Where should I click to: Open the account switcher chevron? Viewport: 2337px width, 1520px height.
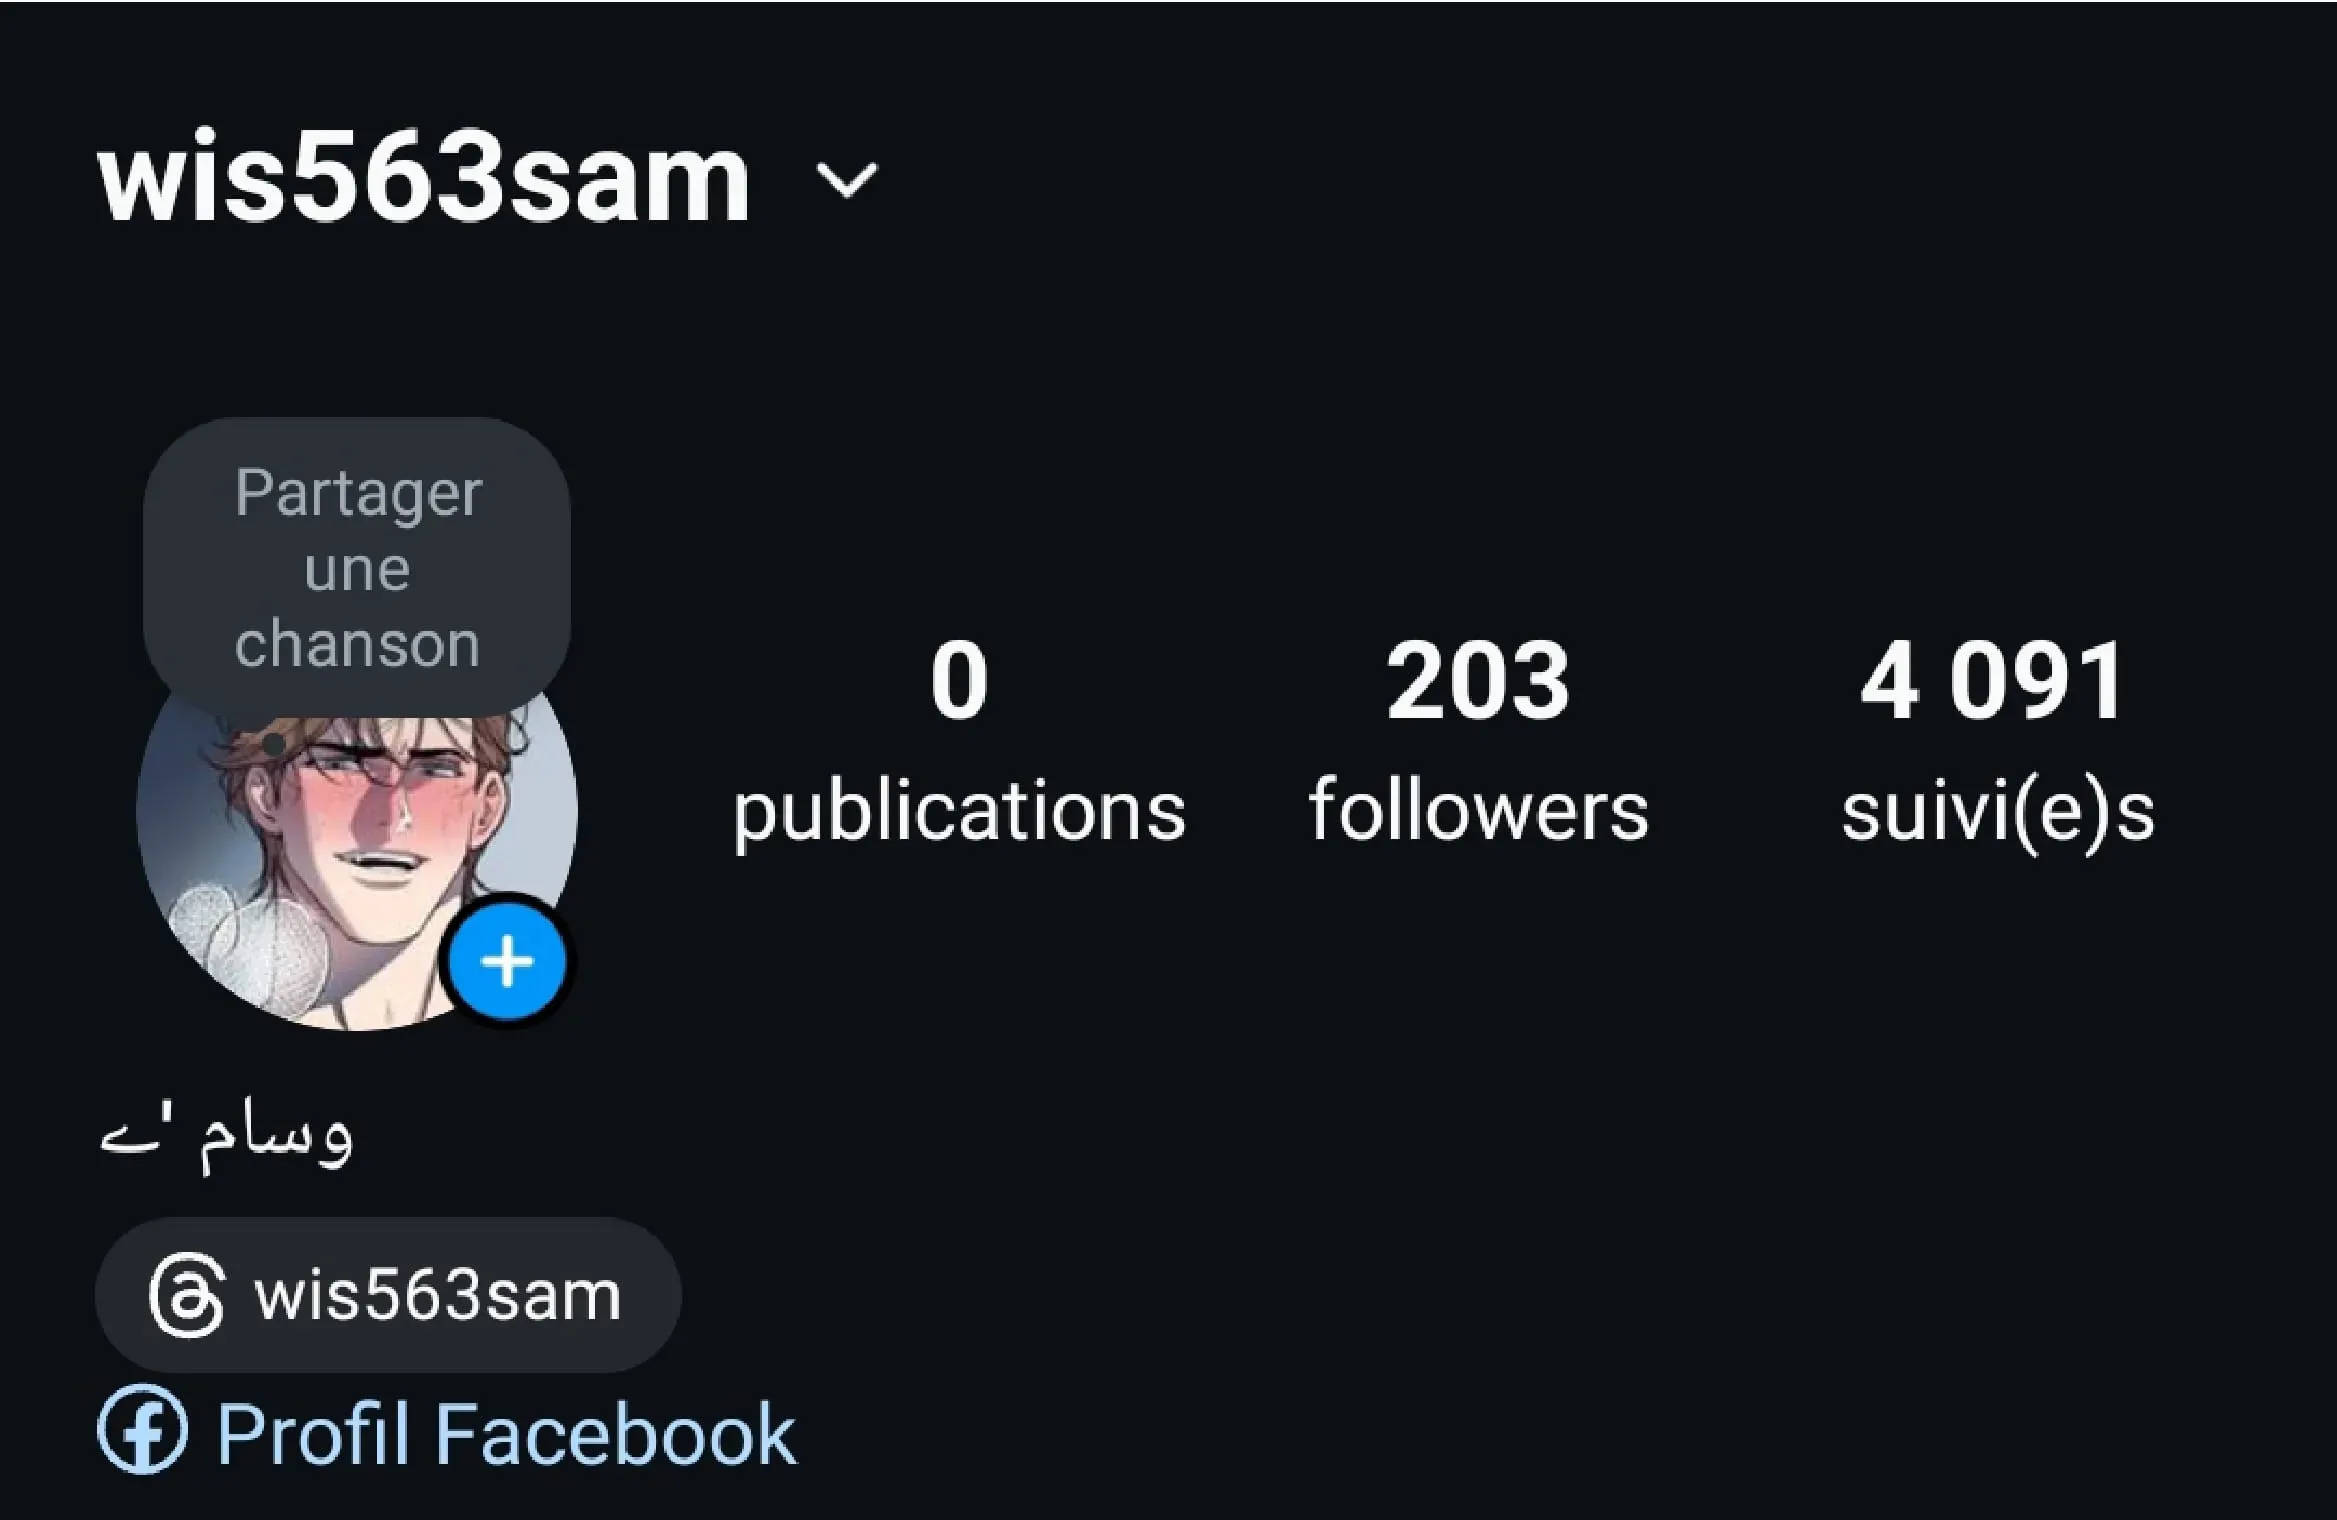[x=847, y=182]
